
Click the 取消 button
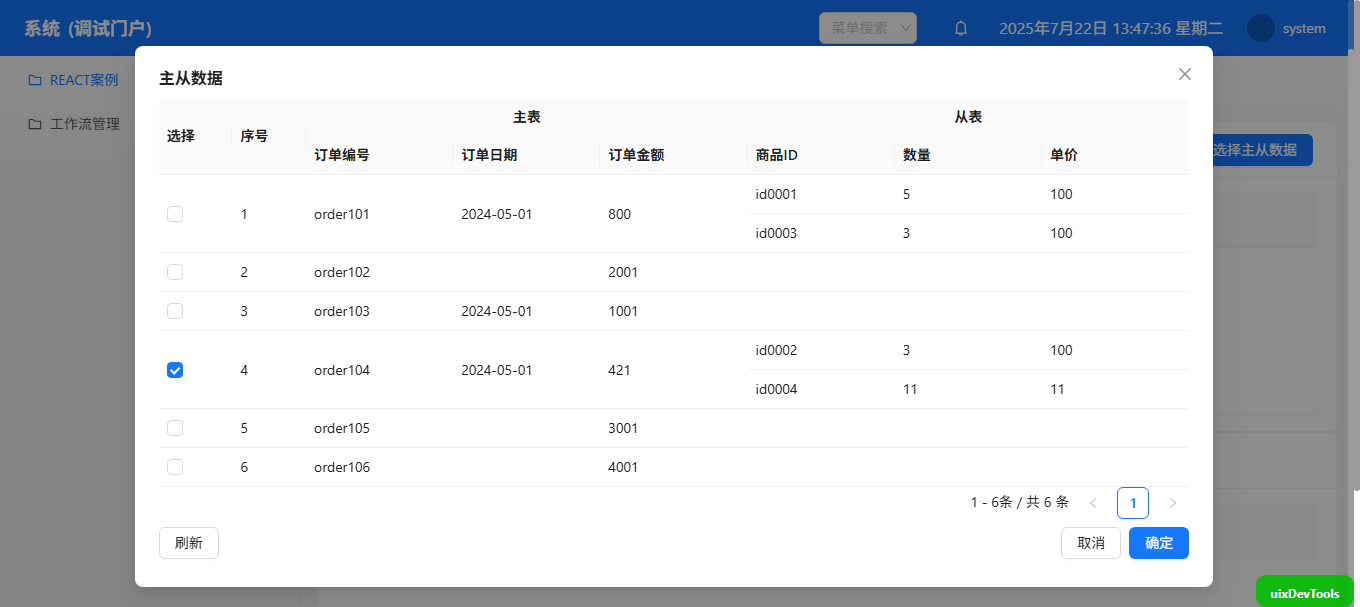pyautogui.click(x=1091, y=543)
